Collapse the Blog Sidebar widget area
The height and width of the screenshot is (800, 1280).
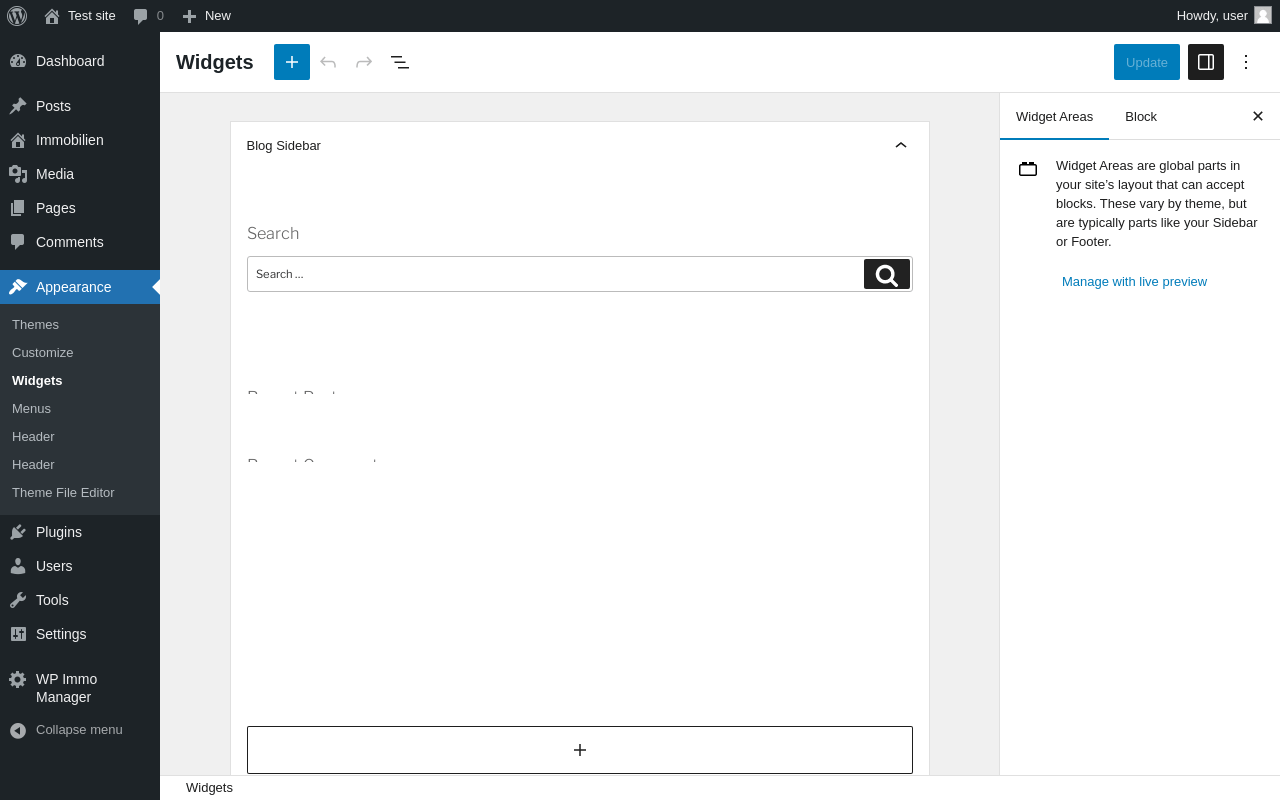pos(901,145)
